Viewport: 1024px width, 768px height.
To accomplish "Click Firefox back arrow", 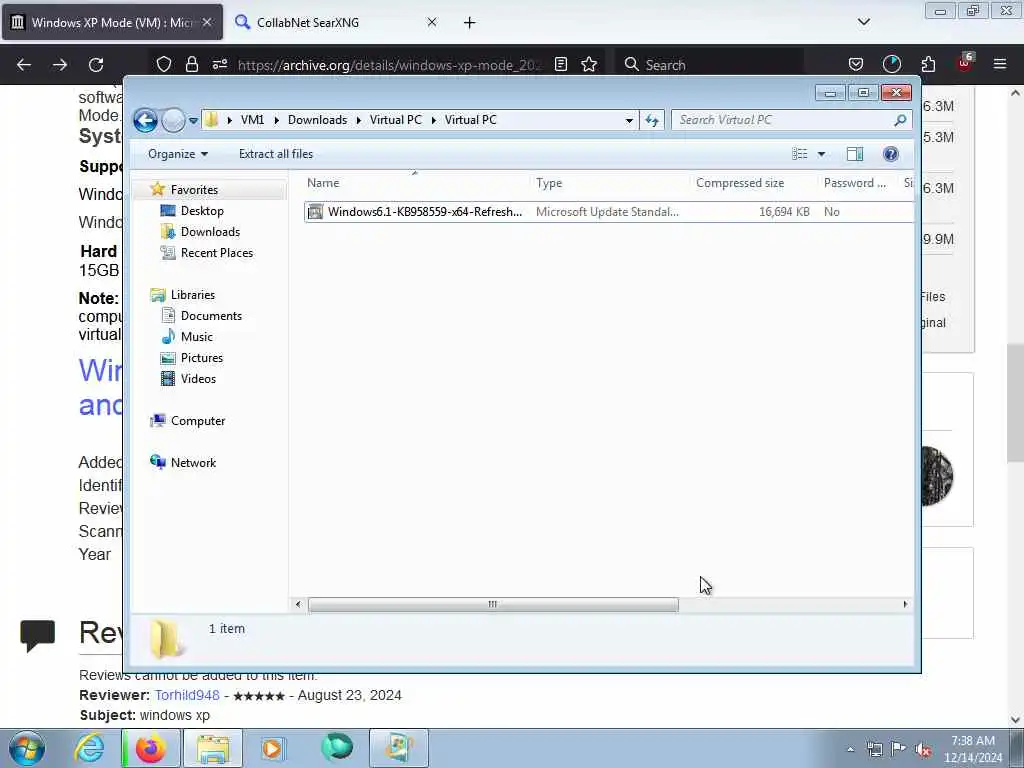I will pyautogui.click(x=24, y=65).
